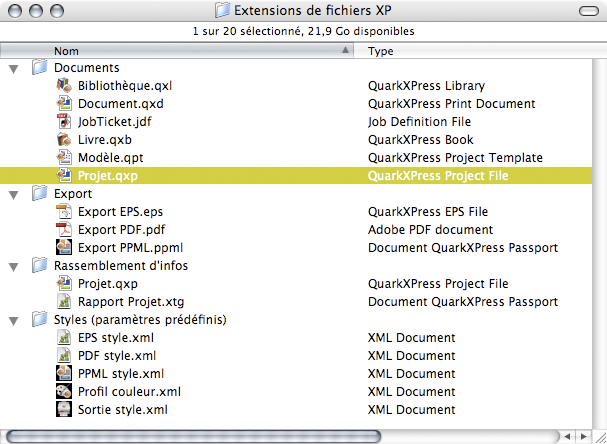This screenshot has width=607, height=444.
Task: Click the Document.qxd file icon
Action: pos(64,103)
